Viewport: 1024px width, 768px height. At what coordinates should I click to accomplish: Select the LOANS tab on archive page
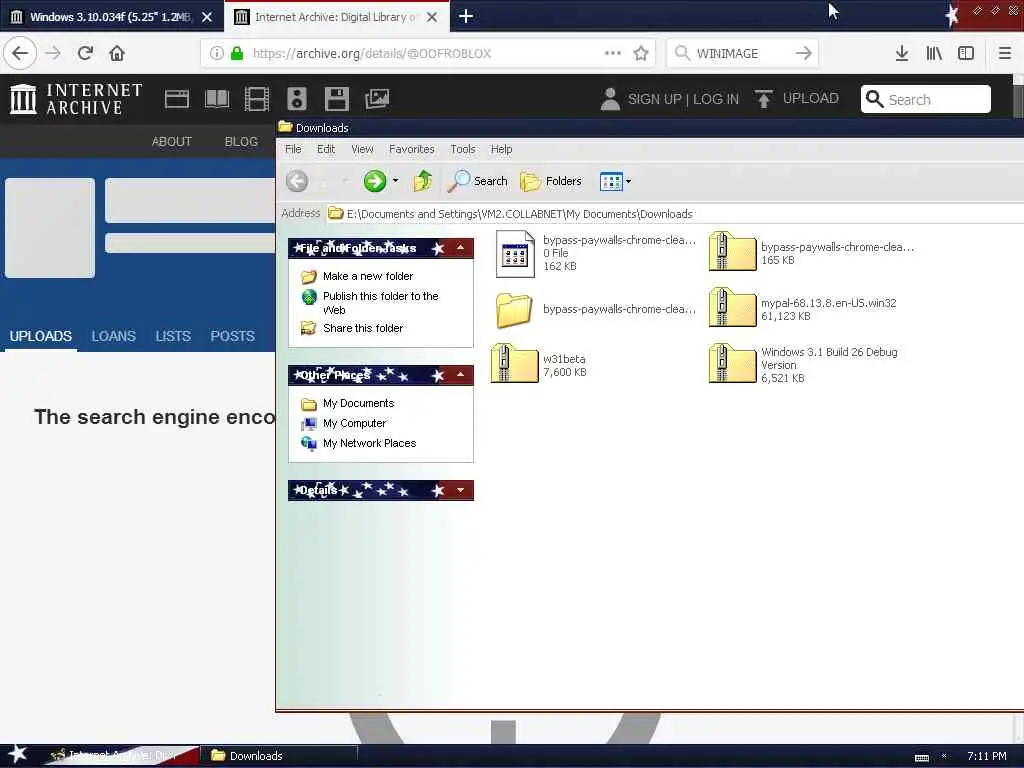point(114,336)
